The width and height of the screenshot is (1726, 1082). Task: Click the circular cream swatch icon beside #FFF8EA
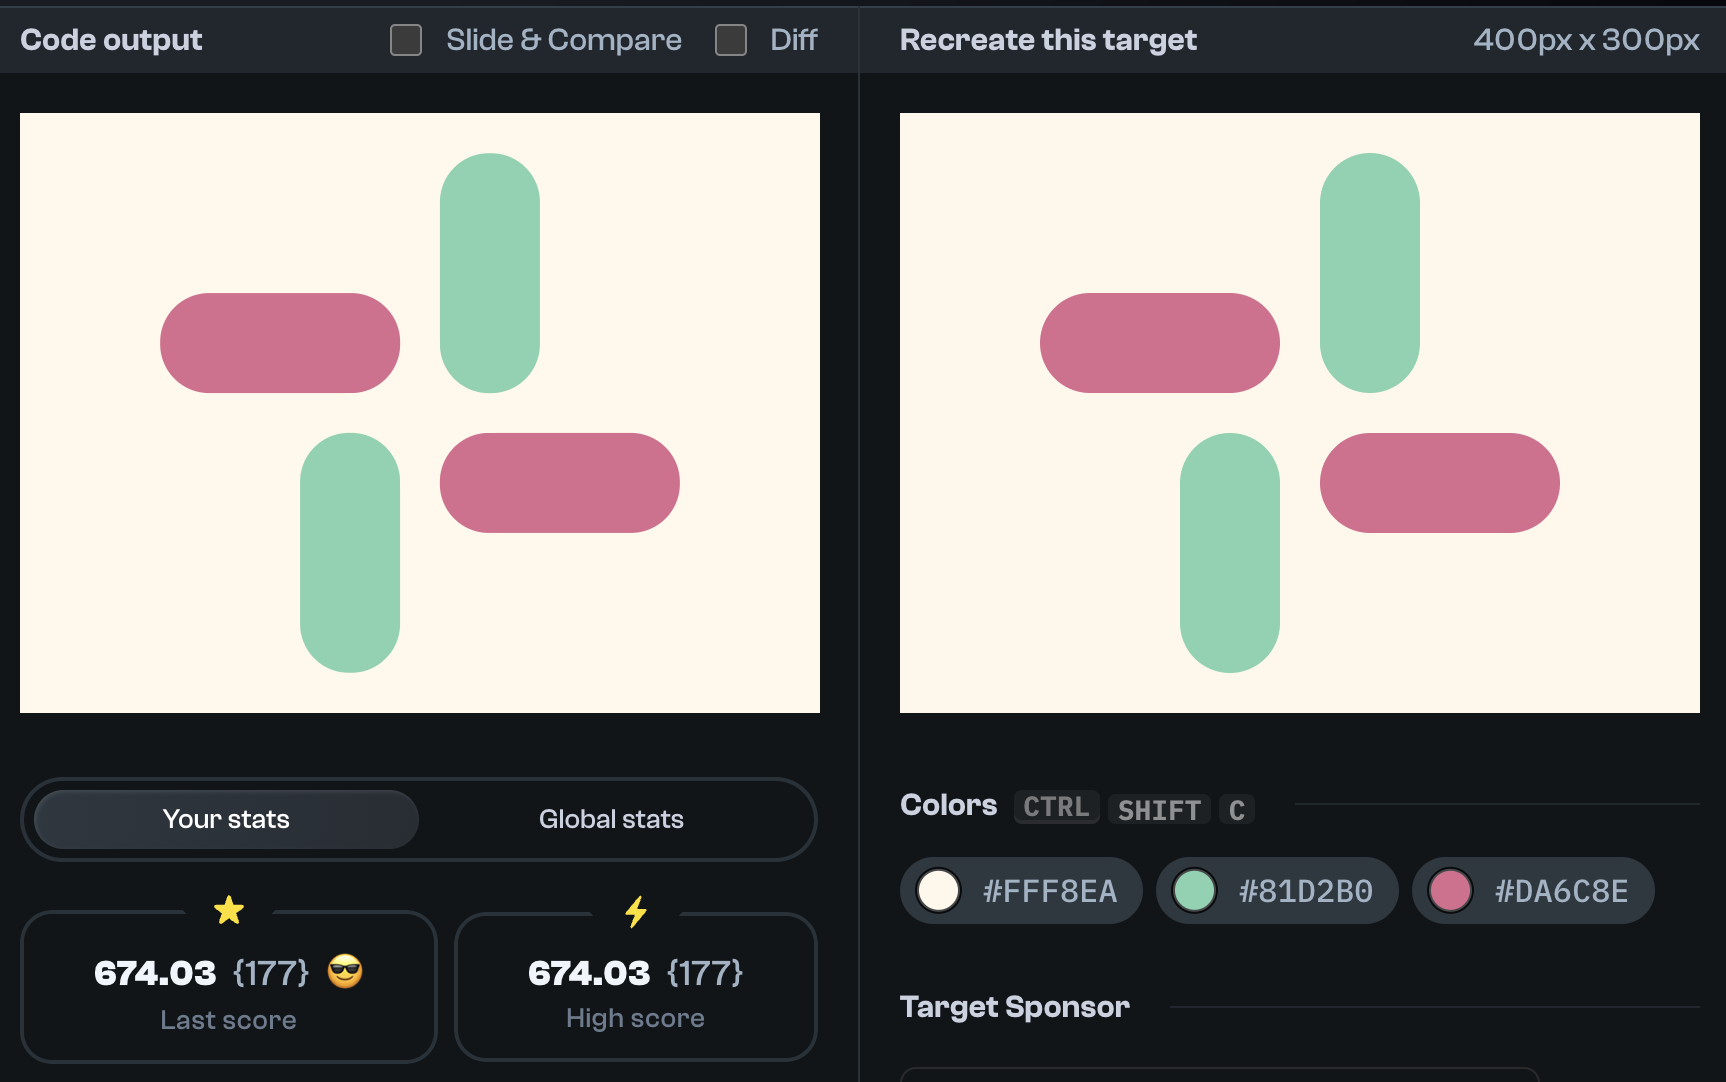coord(938,890)
